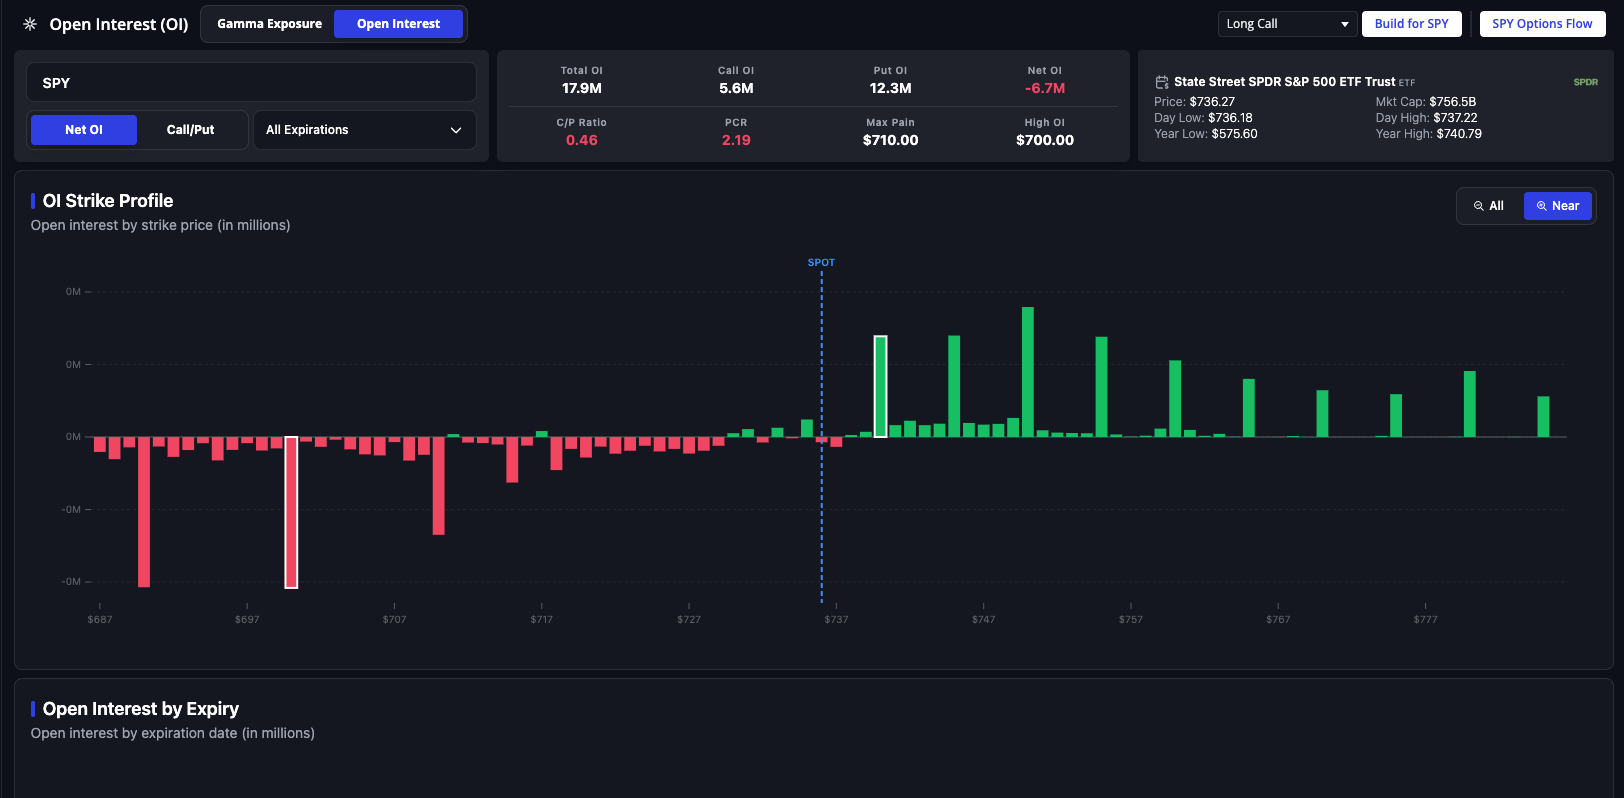1624x798 pixels.
Task: Click the Call OI value 5.6M
Action: [736, 88]
